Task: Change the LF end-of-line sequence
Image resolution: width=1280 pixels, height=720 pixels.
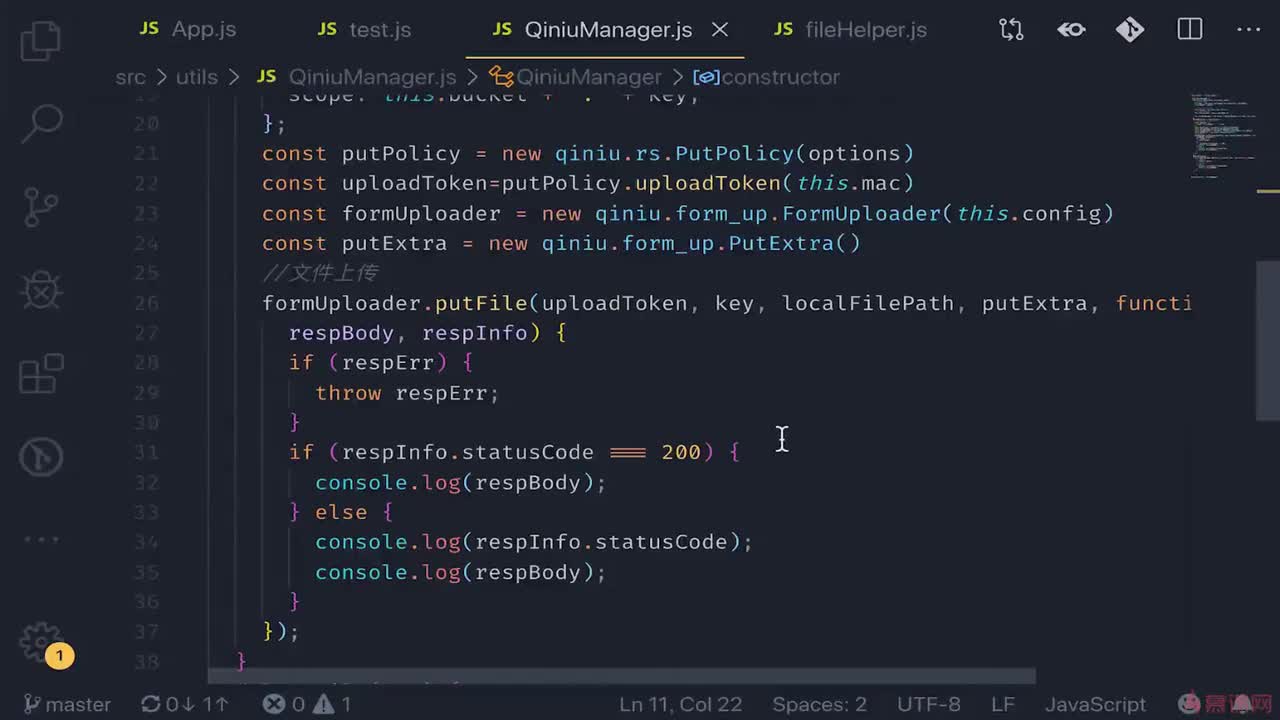Action: point(1003,704)
